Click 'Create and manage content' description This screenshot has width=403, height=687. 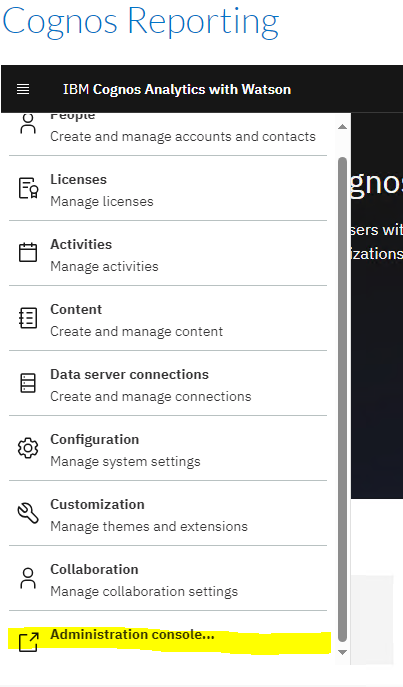pos(136,332)
